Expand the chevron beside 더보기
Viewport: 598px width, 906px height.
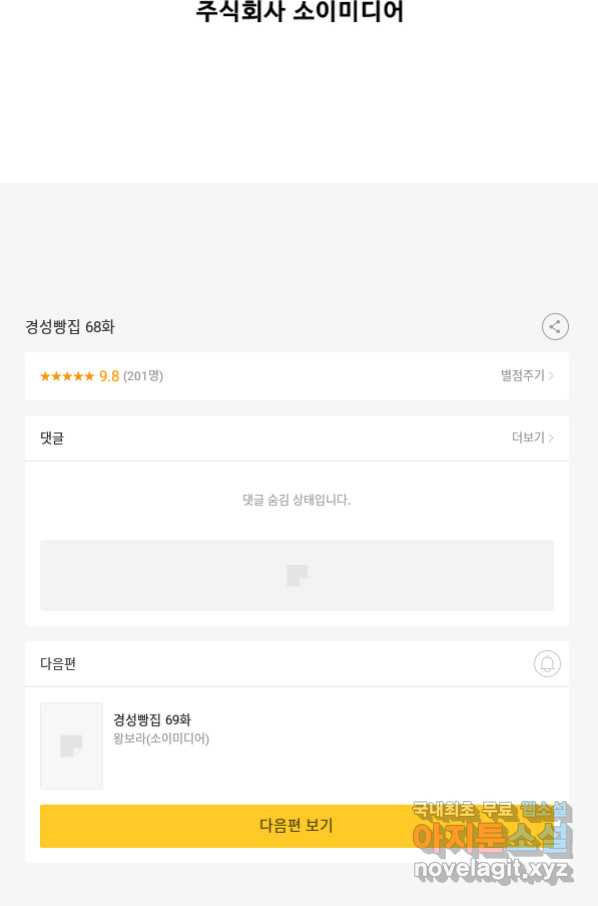coord(551,438)
